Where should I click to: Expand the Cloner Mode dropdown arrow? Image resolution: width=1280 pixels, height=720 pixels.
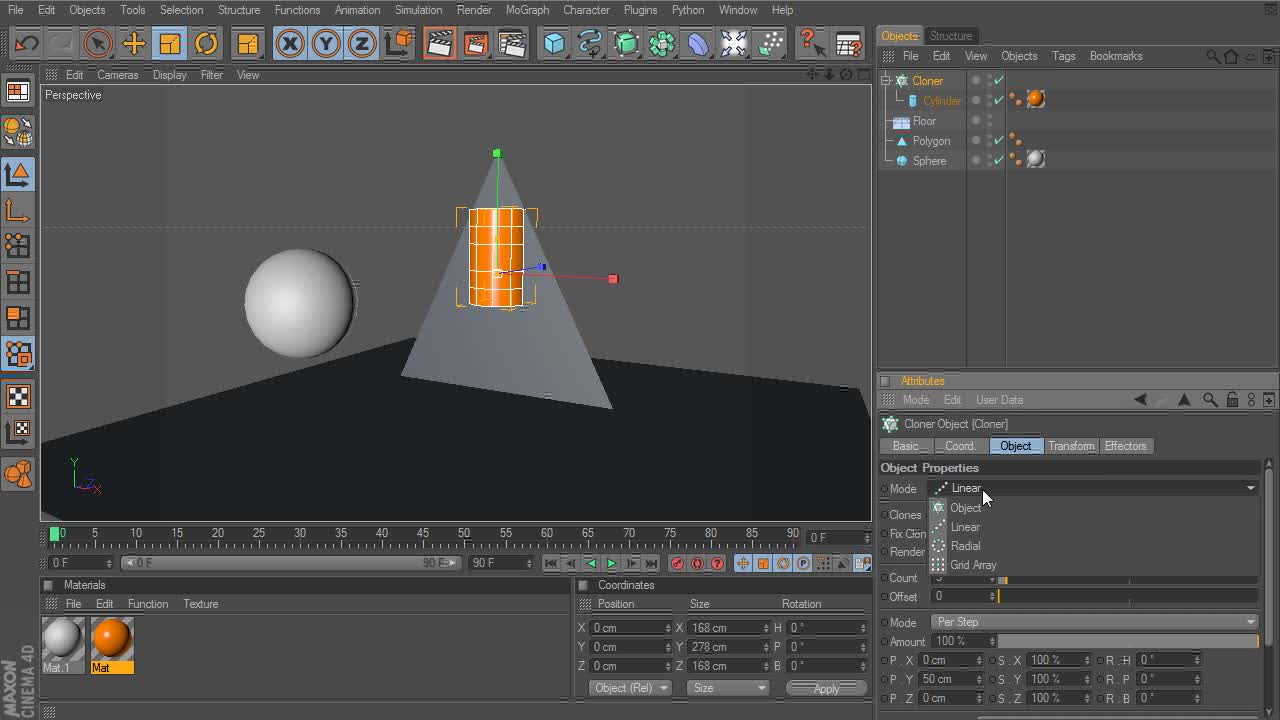tap(1250, 488)
